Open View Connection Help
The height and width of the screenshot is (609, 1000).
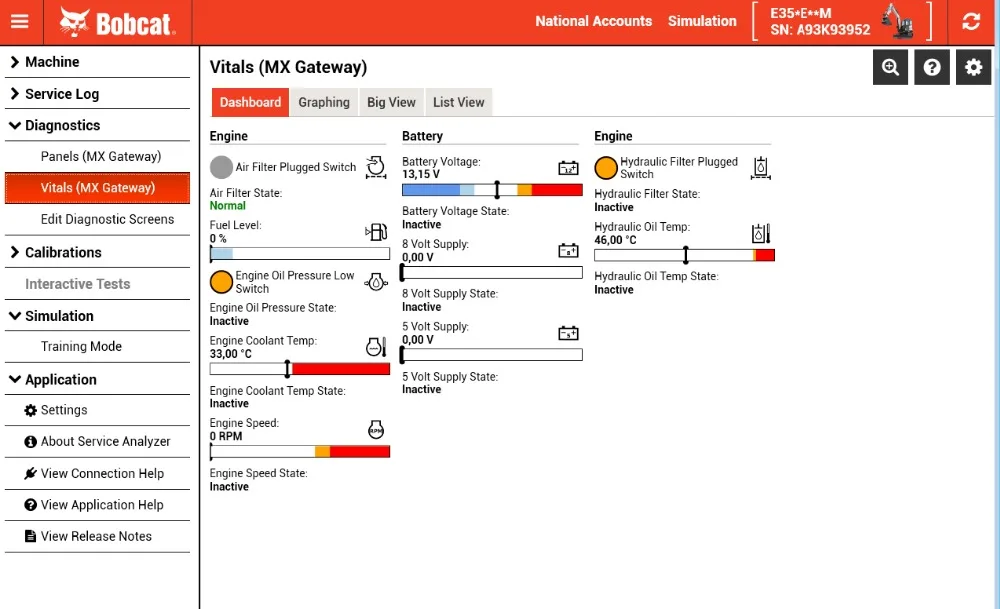[97, 473]
